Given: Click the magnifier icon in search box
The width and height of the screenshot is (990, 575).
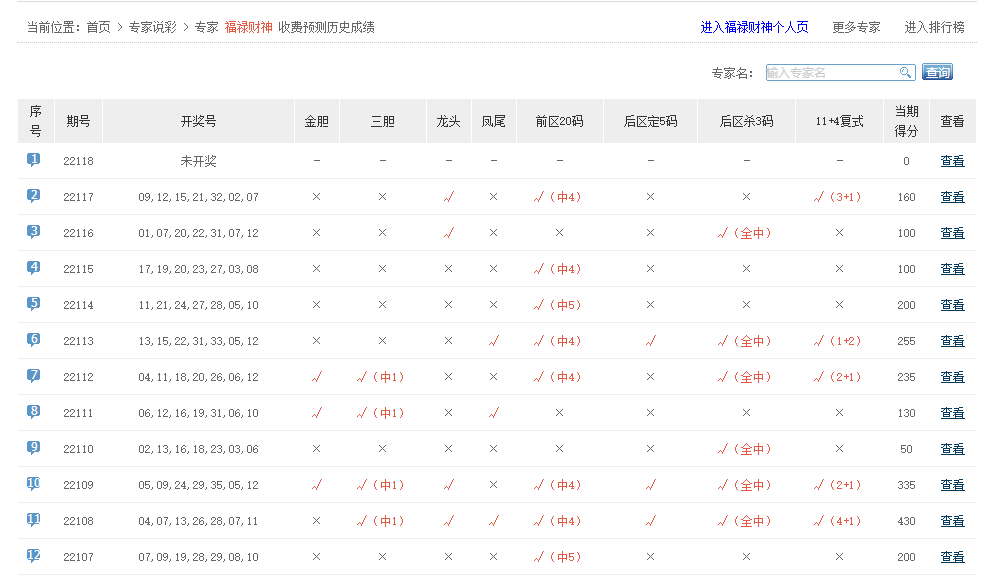Looking at the screenshot, I should click(x=905, y=72).
